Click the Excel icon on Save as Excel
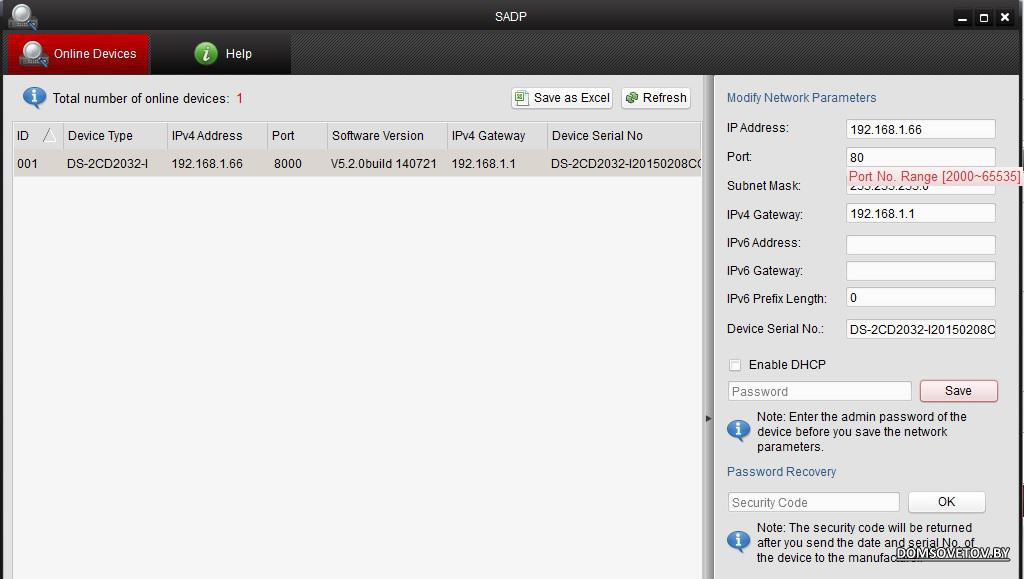 click(521, 98)
